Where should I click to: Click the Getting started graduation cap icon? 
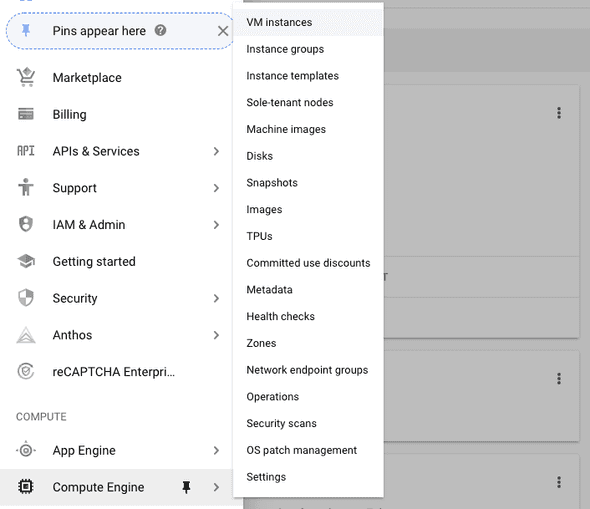coord(26,261)
